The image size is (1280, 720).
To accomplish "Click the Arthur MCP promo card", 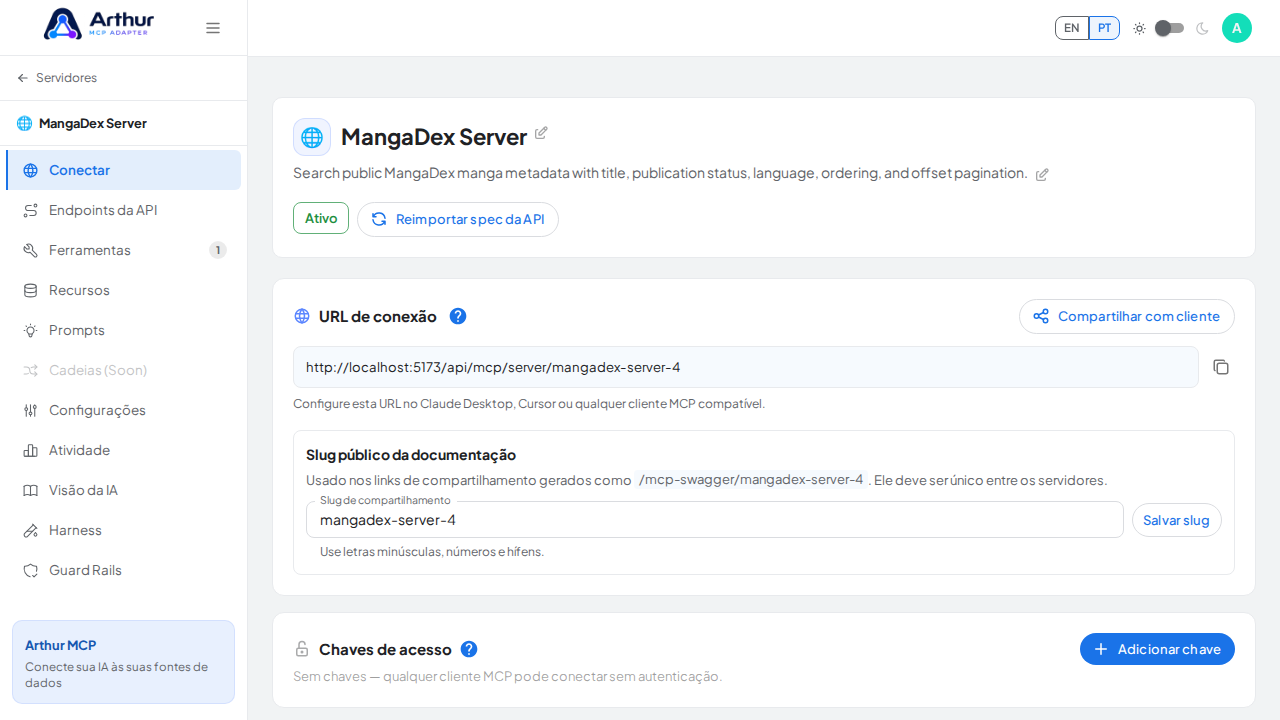I will (x=124, y=662).
